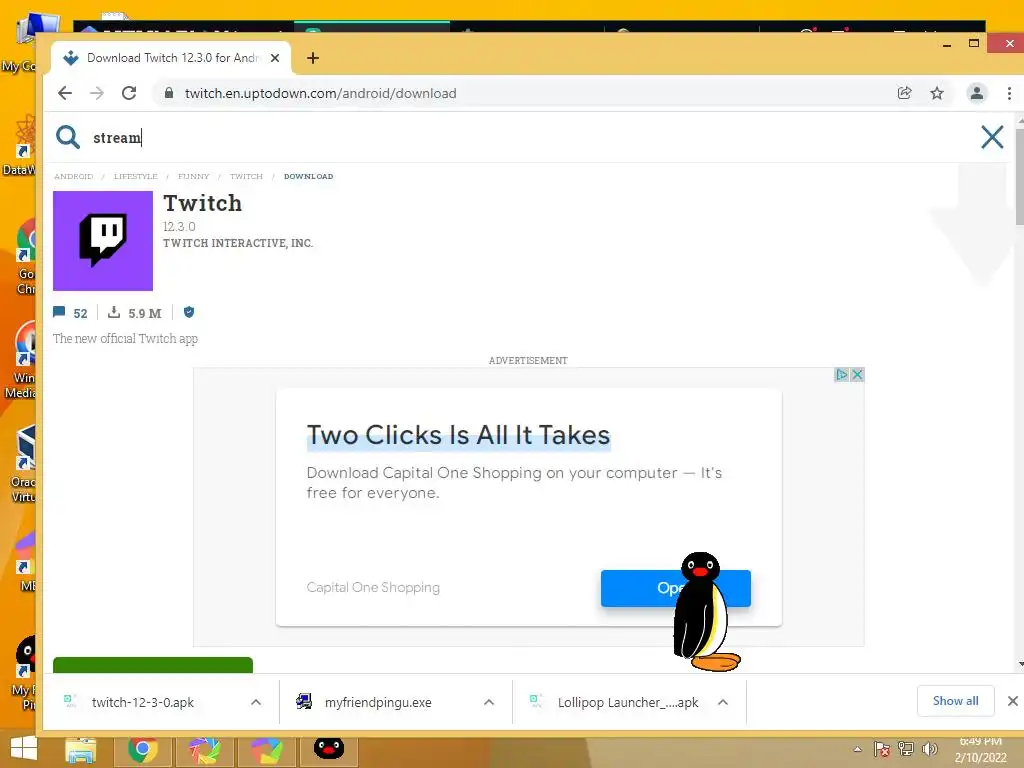The height and width of the screenshot is (768, 1024).
Task: Select the Download Twitch 12.3.0 tab
Action: pyautogui.click(x=171, y=58)
